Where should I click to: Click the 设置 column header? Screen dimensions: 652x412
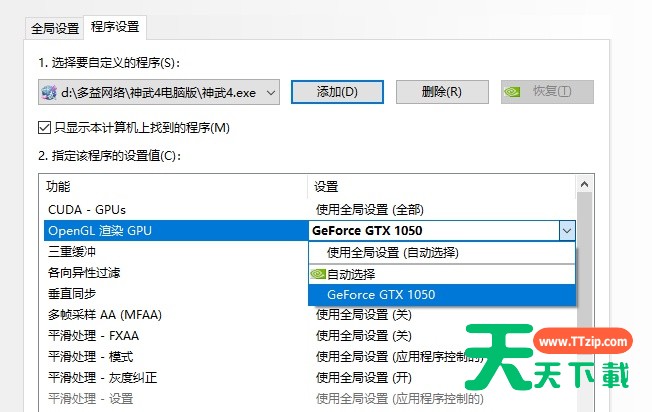[x=442, y=186]
